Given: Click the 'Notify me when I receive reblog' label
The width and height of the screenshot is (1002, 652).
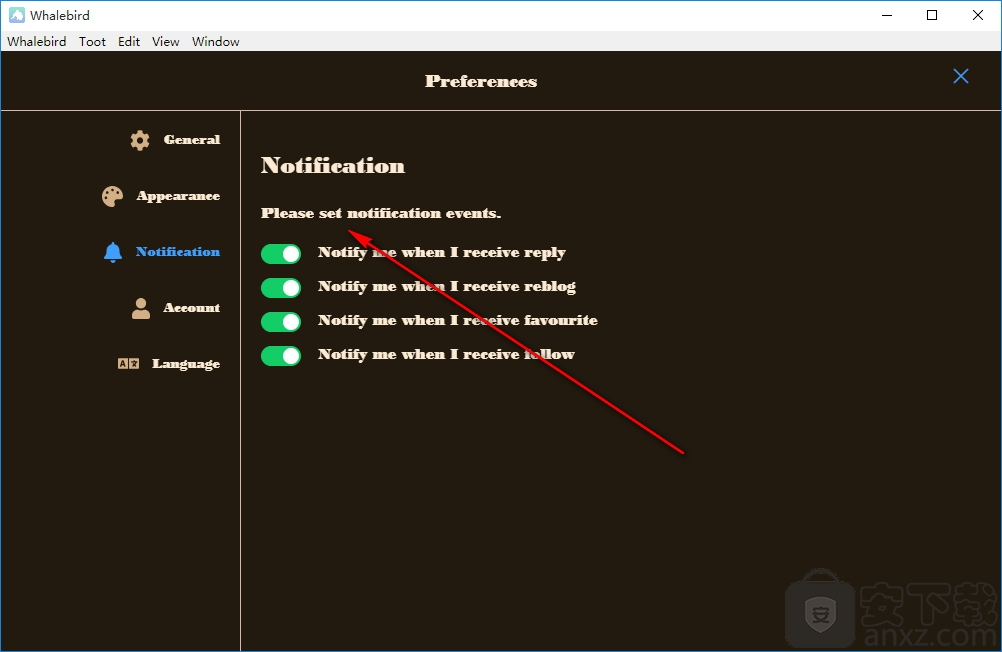Looking at the screenshot, I should (447, 286).
